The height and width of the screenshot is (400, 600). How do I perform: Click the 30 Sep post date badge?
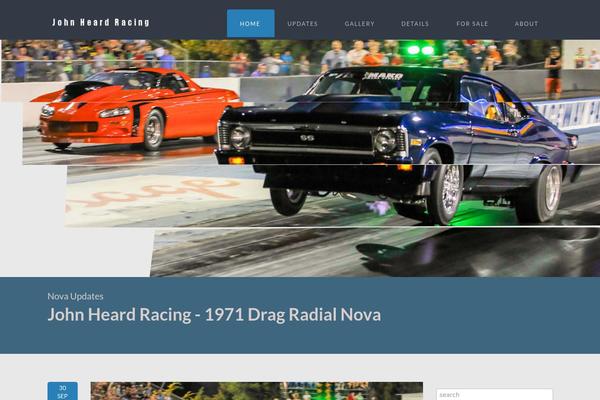(x=62, y=391)
